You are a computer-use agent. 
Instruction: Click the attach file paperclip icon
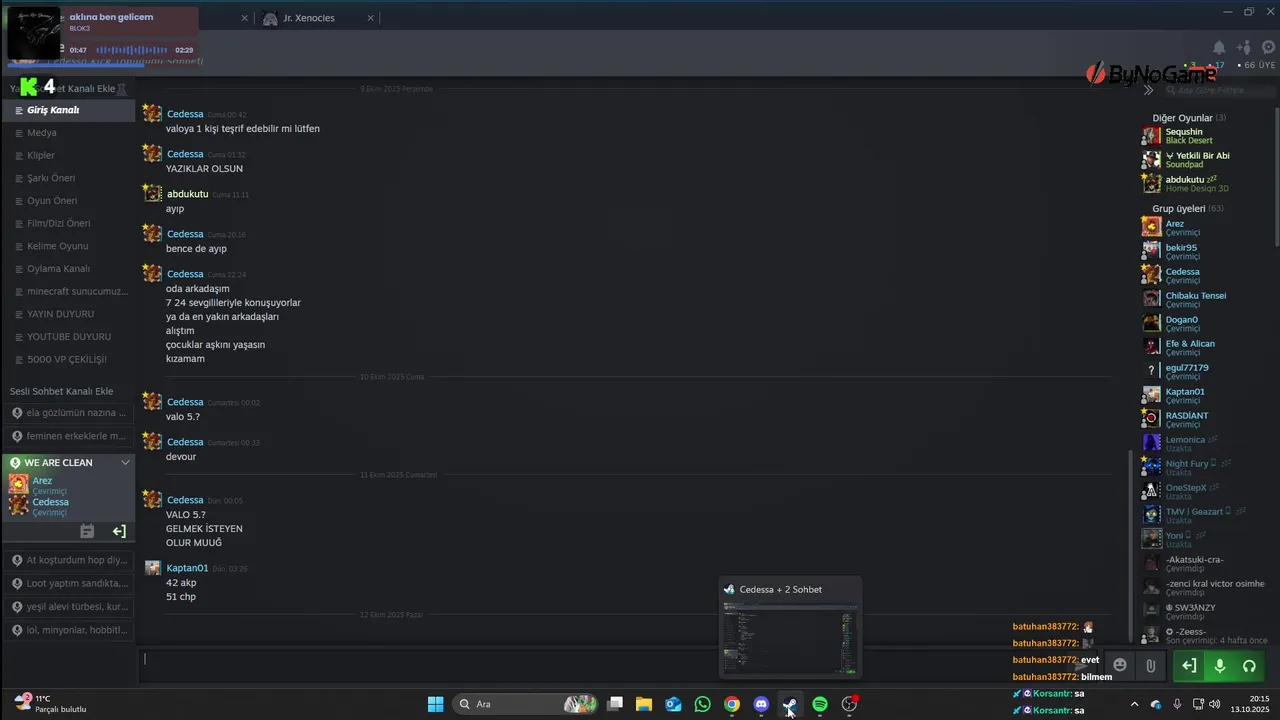click(1151, 665)
